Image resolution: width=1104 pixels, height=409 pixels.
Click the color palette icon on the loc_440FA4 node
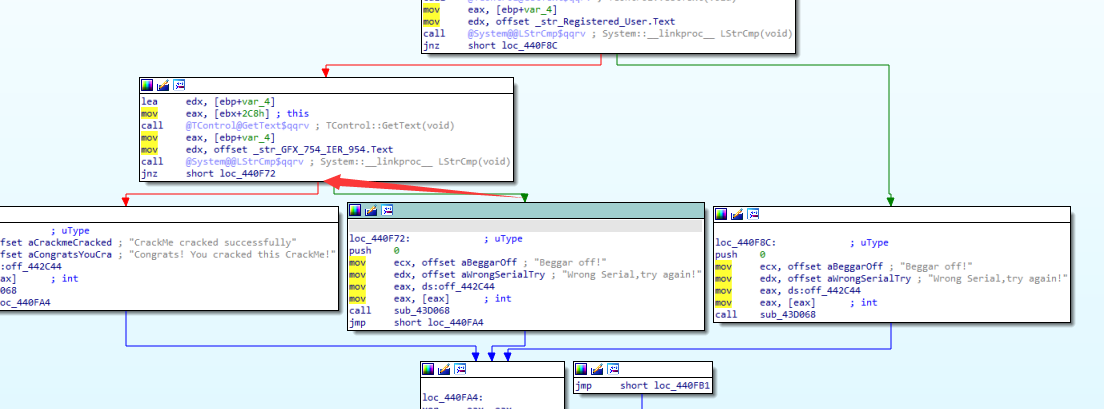(427, 368)
